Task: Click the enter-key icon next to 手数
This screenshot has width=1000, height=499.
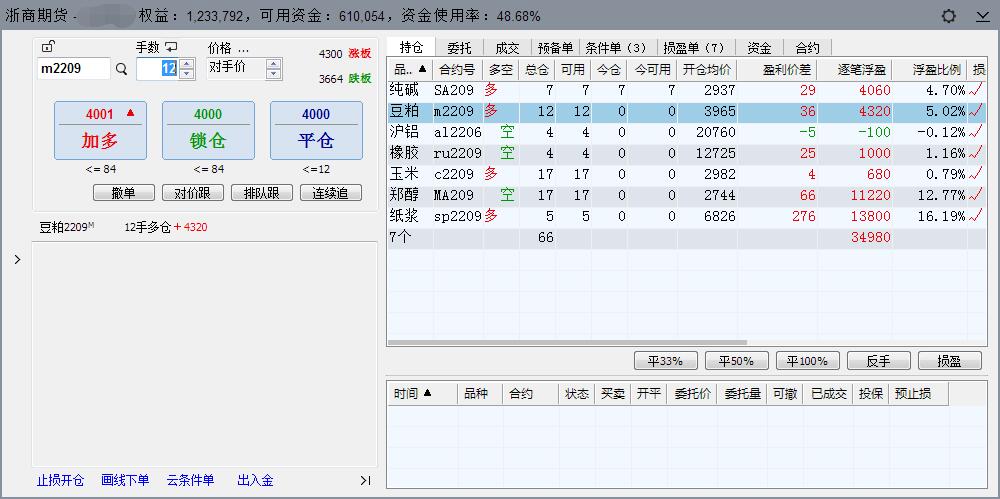Action: coord(171,47)
